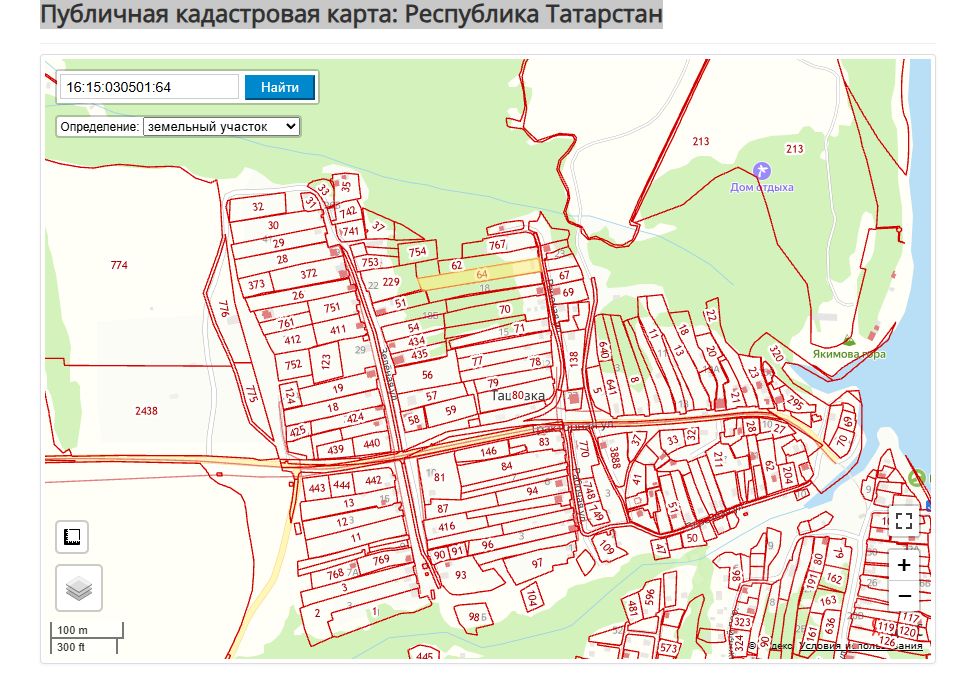Click parcel number 3888
The image size is (961, 676).
coord(615,457)
